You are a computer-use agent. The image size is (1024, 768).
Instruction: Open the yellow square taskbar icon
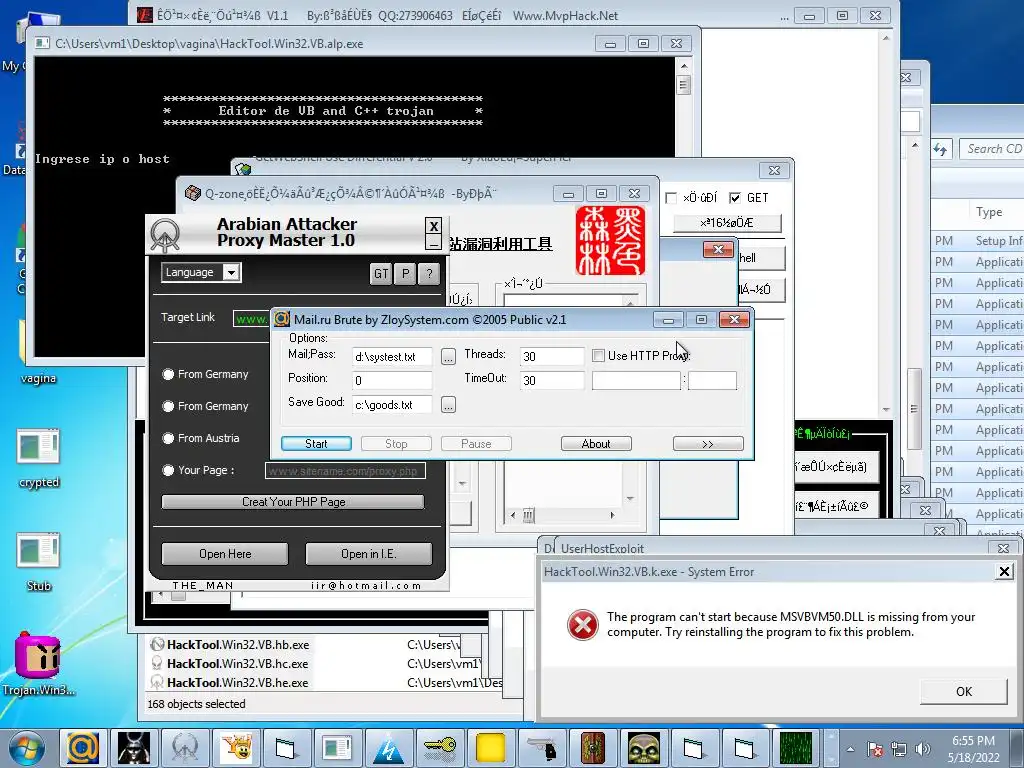[490, 748]
